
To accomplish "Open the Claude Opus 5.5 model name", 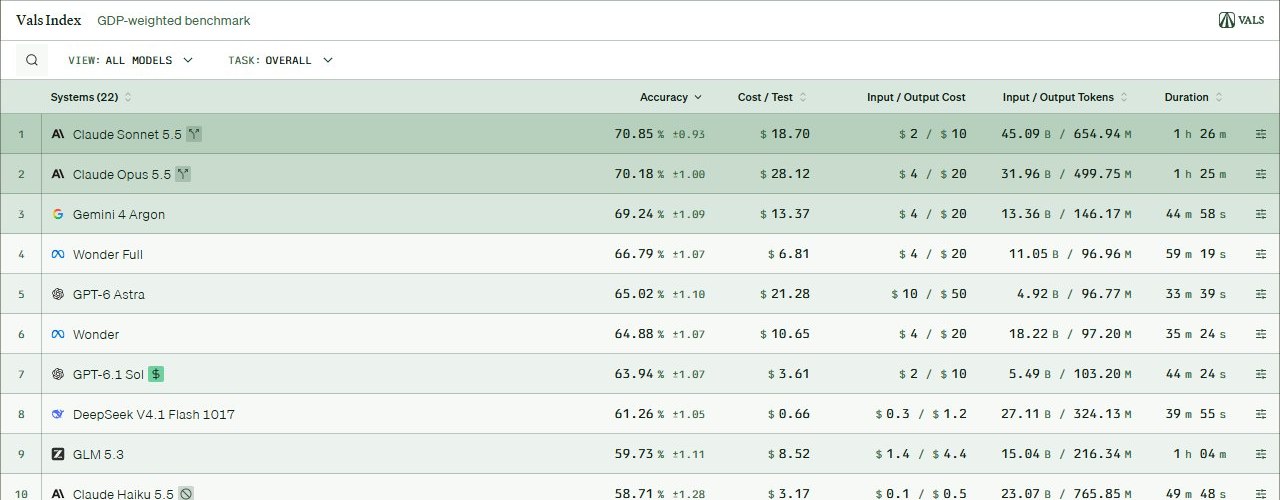I will 122,174.
